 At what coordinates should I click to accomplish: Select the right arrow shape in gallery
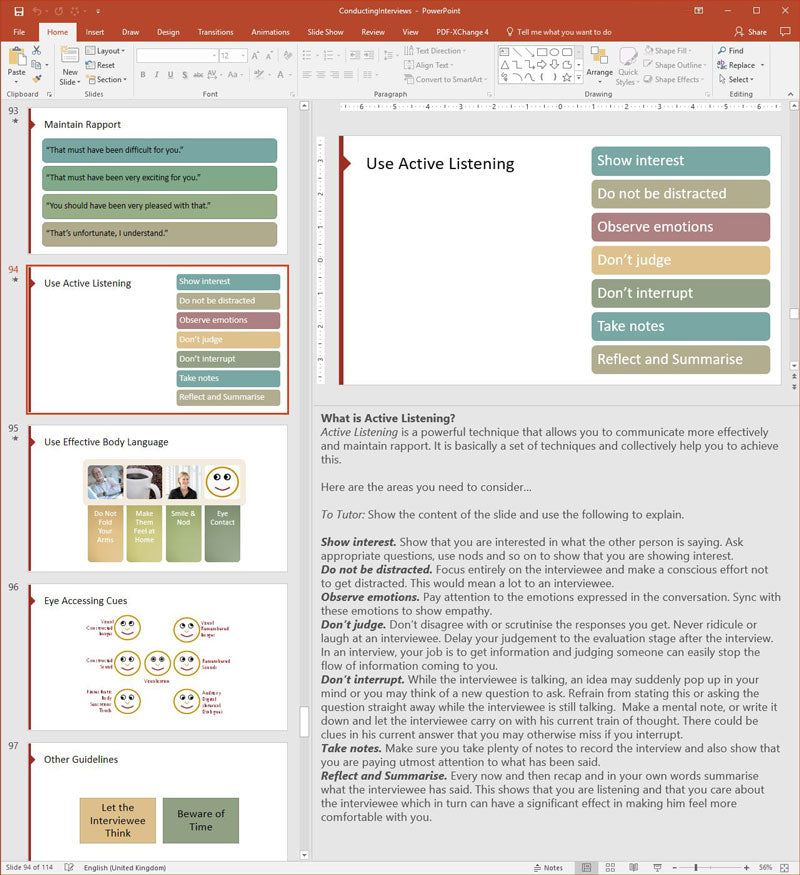tap(542, 65)
